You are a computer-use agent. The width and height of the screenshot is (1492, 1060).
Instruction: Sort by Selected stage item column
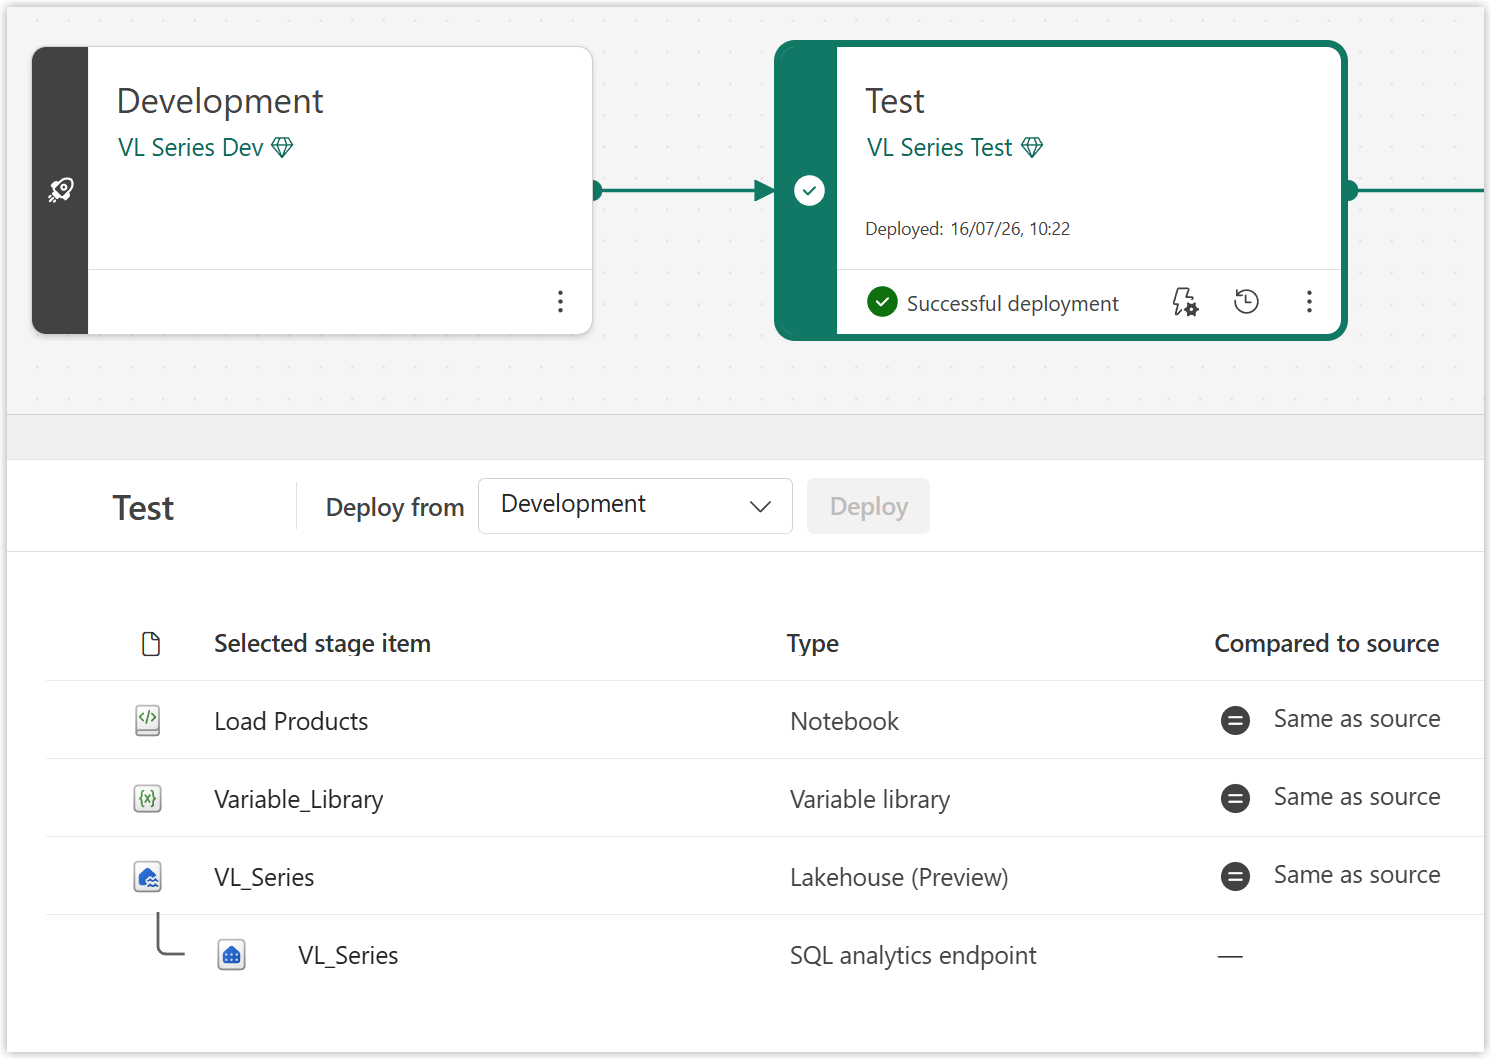[x=322, y=644]
